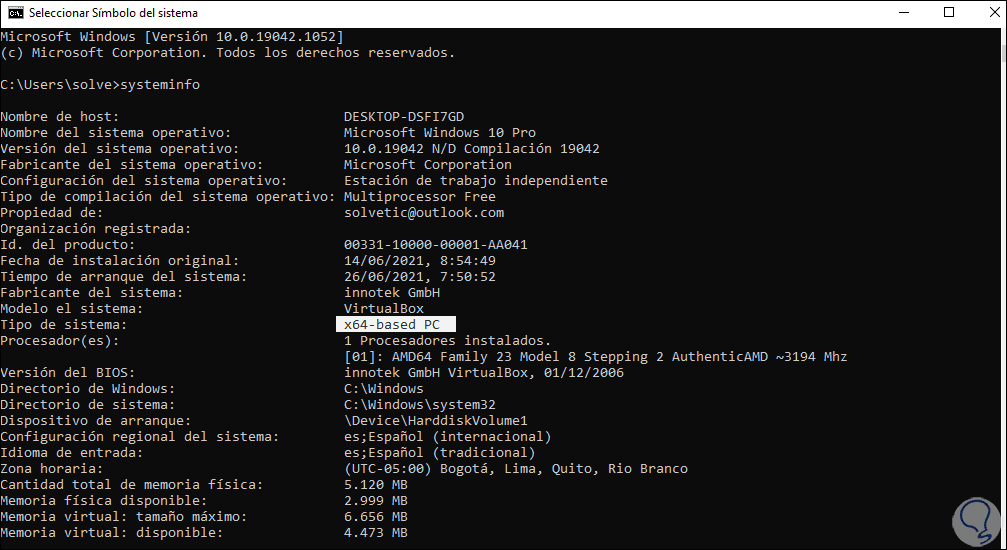Viewport: 1007px width, 550px height.
Task: Click 'Multiprocessor Free' value
Action: (x=420, y=197)
